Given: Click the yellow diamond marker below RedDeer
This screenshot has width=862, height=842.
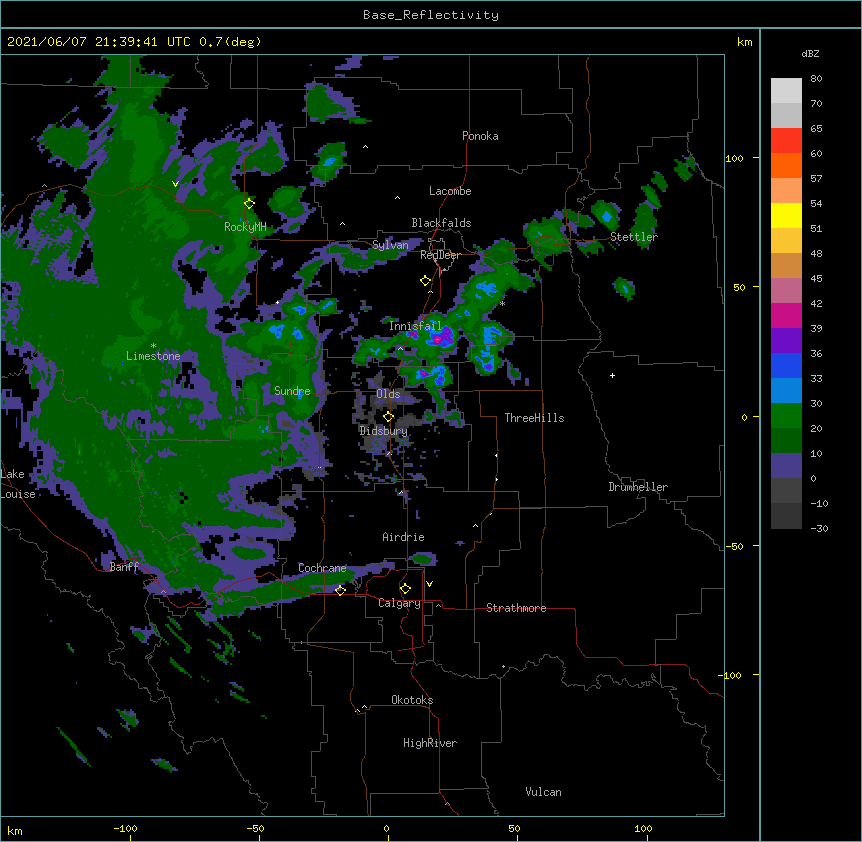Looking at the screenshot, I should [x=425, y=281].
